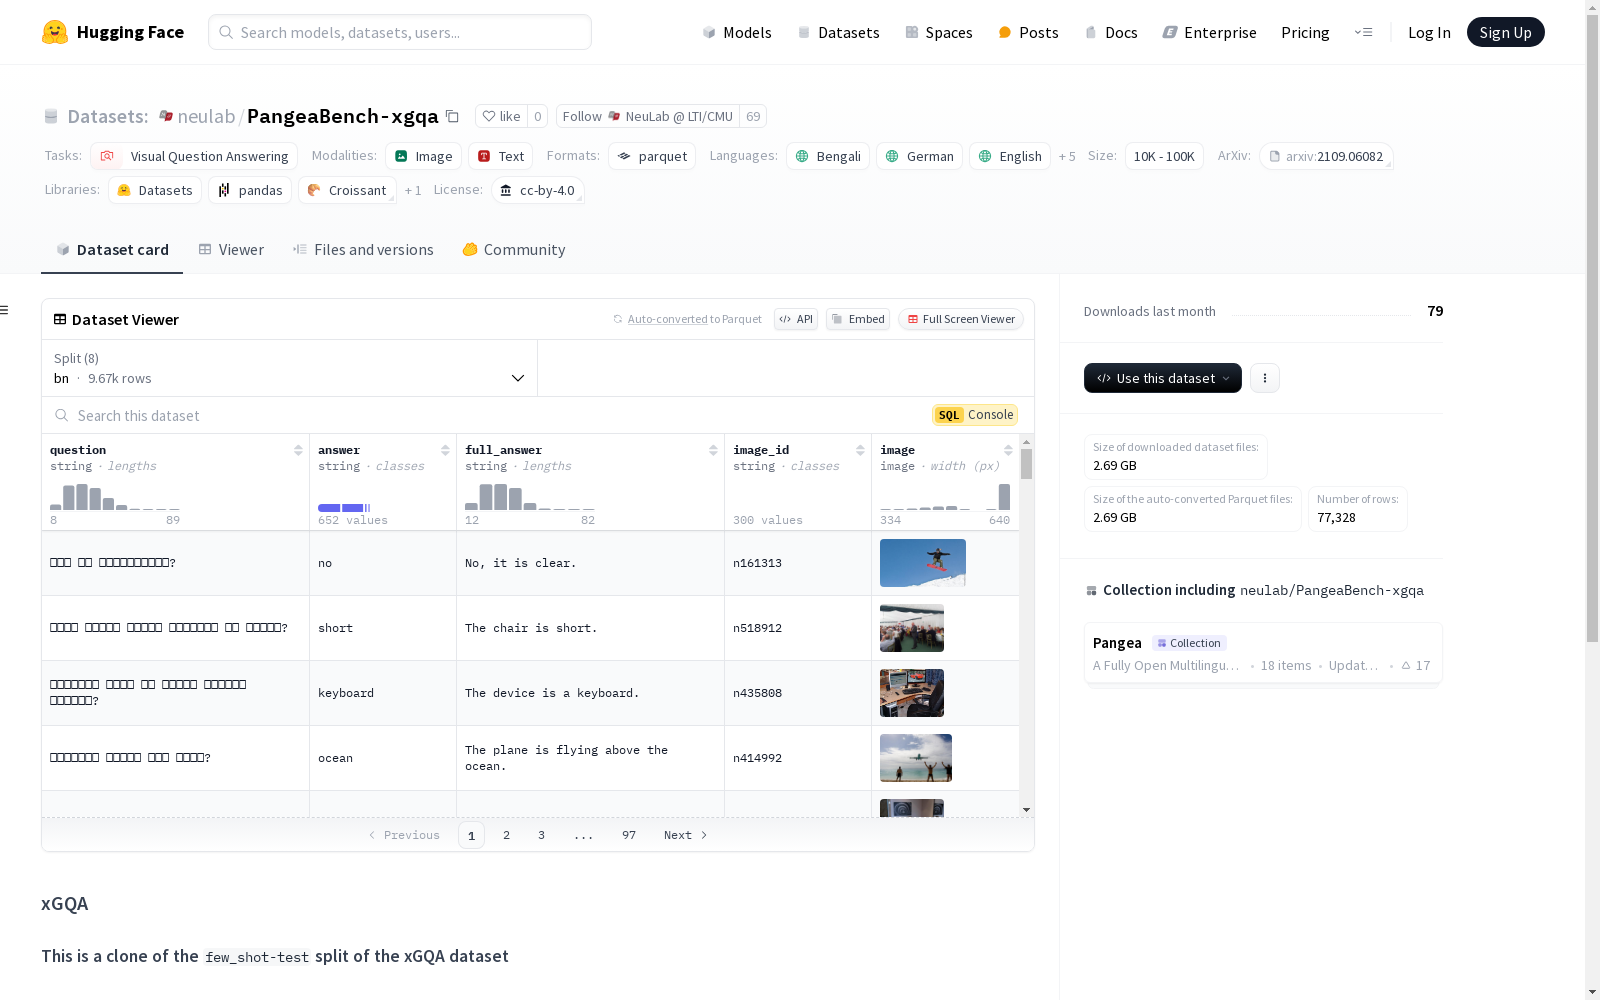Select the German language tag
Screen dimensions: 1600x1000
[920, 156]
